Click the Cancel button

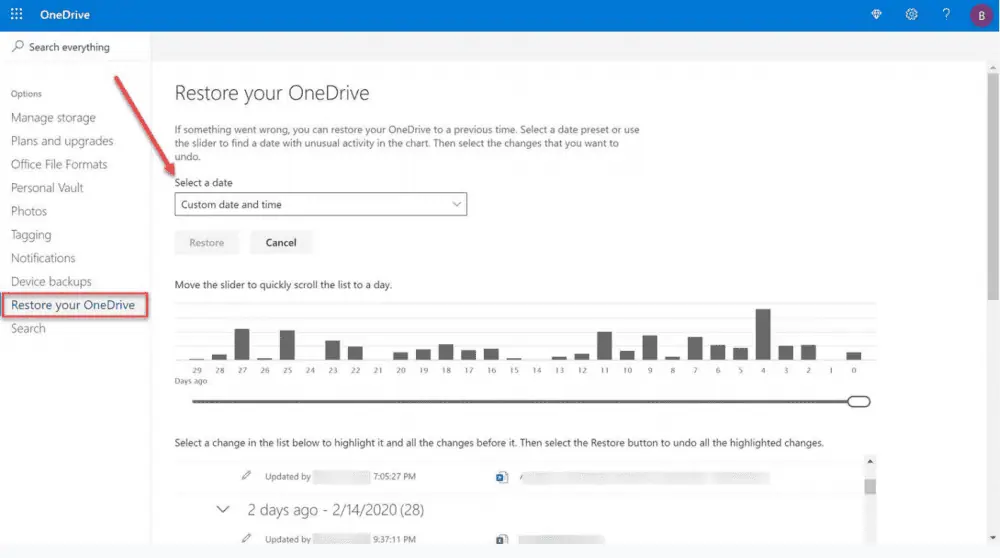[x=281, y=242]
